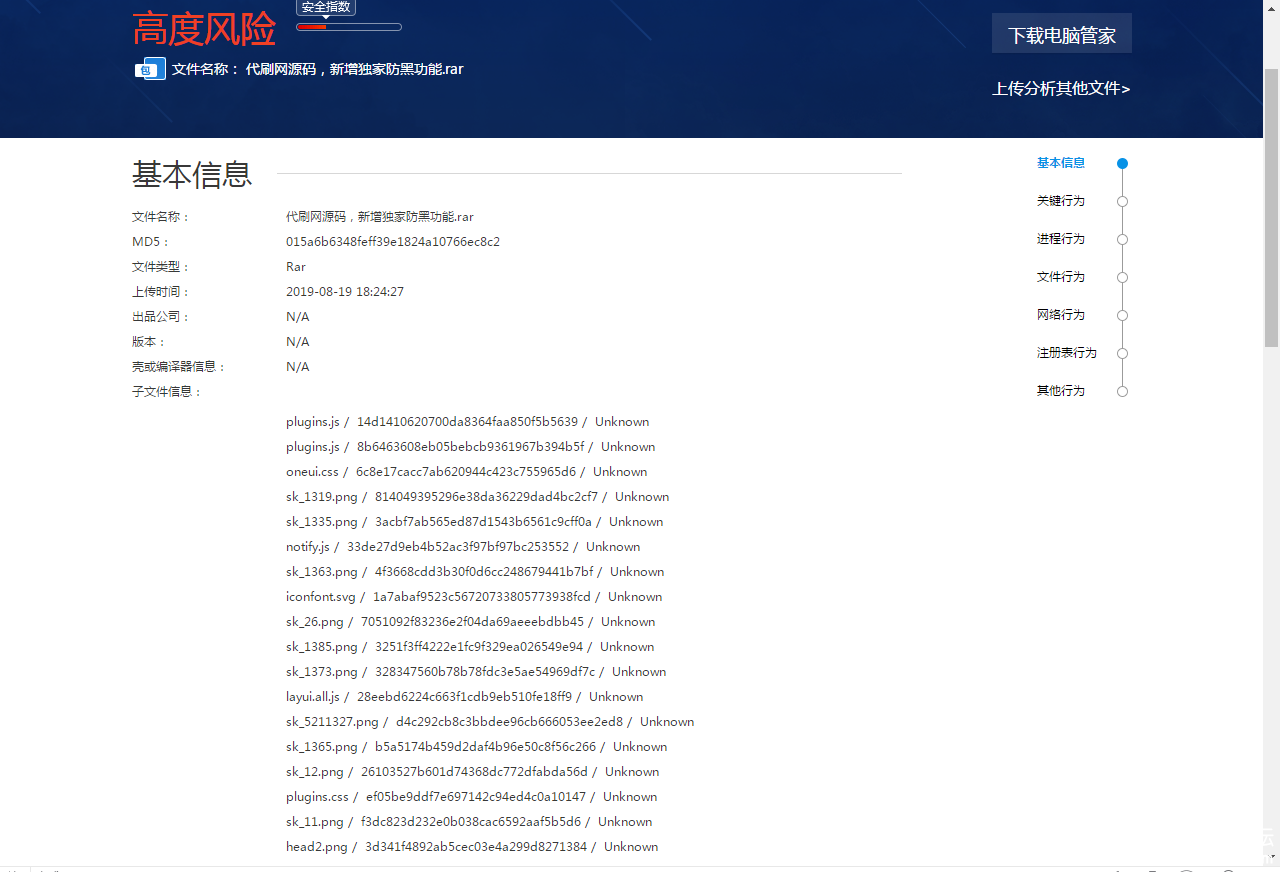Open 上传分析其他文件 link
The image size is (1280, 872).
[1061, 89]
